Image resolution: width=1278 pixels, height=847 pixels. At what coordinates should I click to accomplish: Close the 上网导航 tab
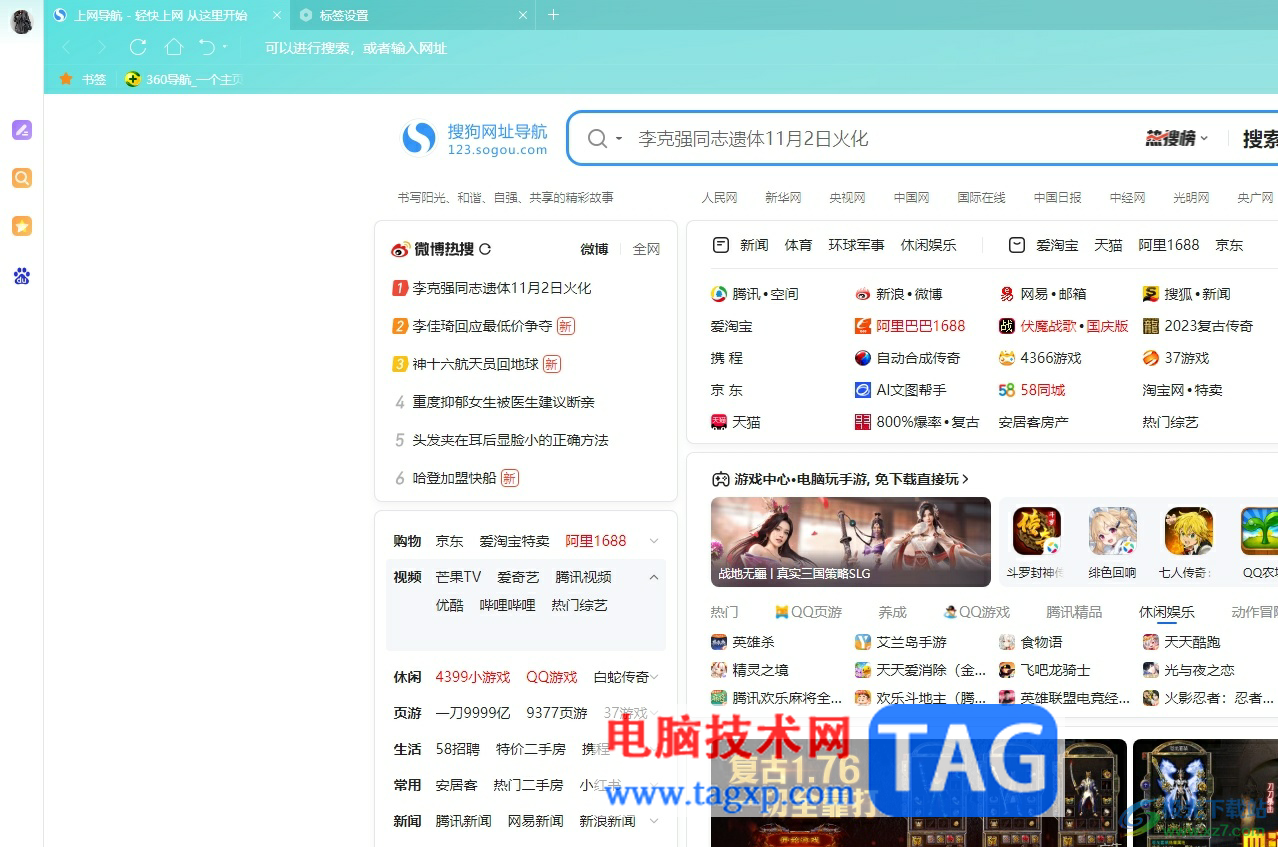[277, 15]
